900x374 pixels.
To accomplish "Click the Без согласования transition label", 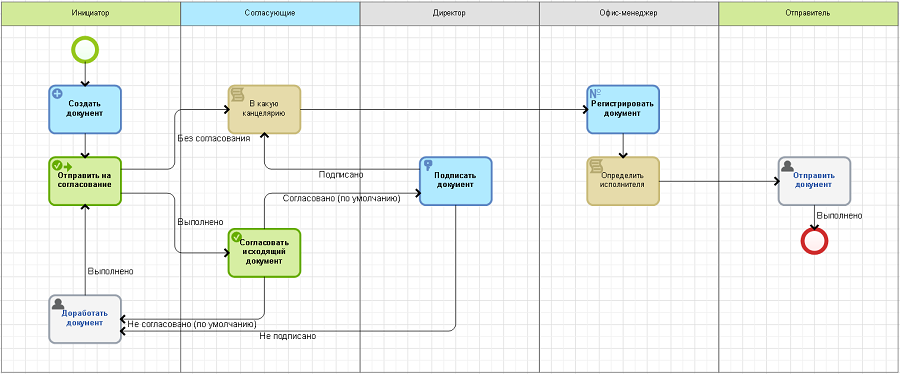I will click(x=214, y=139).
